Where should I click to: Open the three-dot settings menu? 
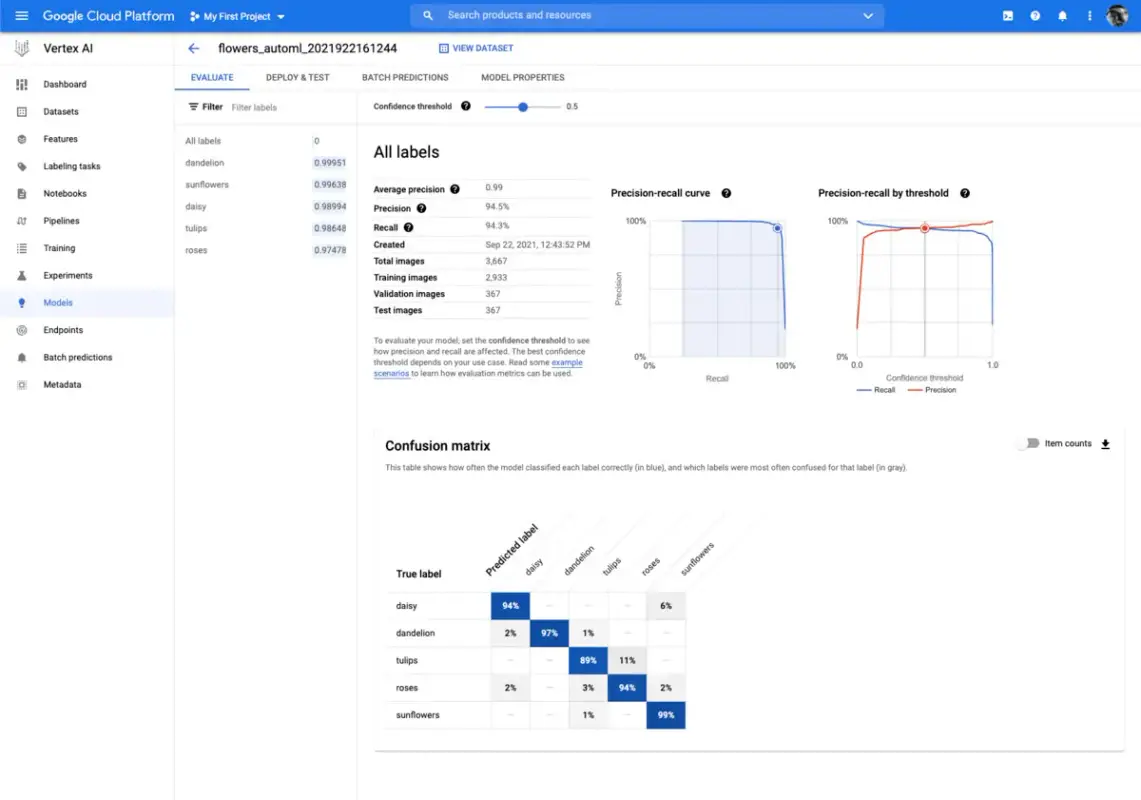click(1089, 15)
